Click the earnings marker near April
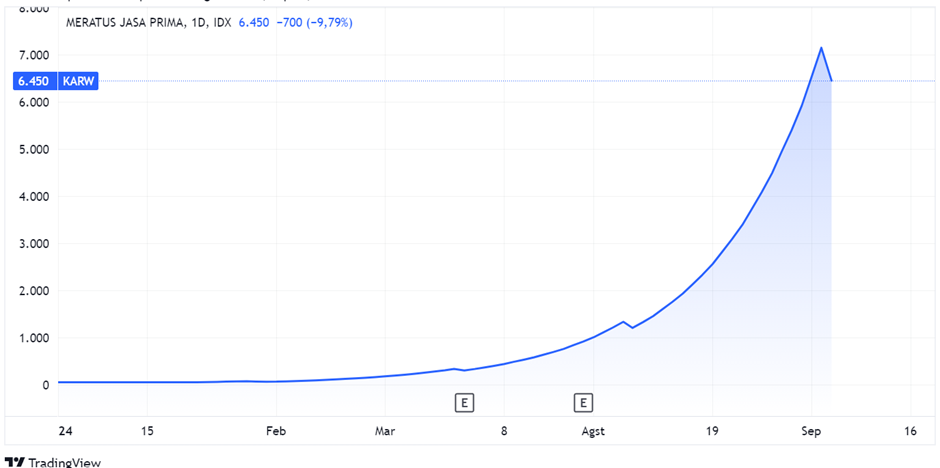Screen dimensions: 940x468 (x=464, y=403)
